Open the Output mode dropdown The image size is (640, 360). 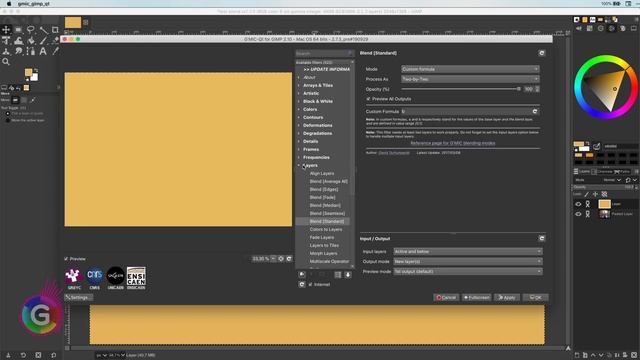coord(468,261)
